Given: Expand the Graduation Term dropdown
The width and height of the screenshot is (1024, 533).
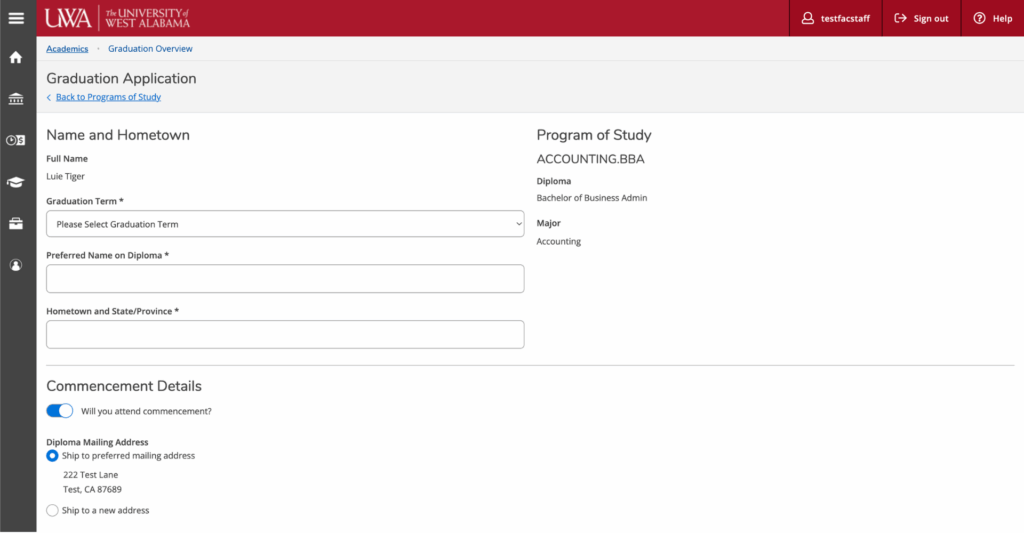Looking at the screenshot, I should click(285, 224).
